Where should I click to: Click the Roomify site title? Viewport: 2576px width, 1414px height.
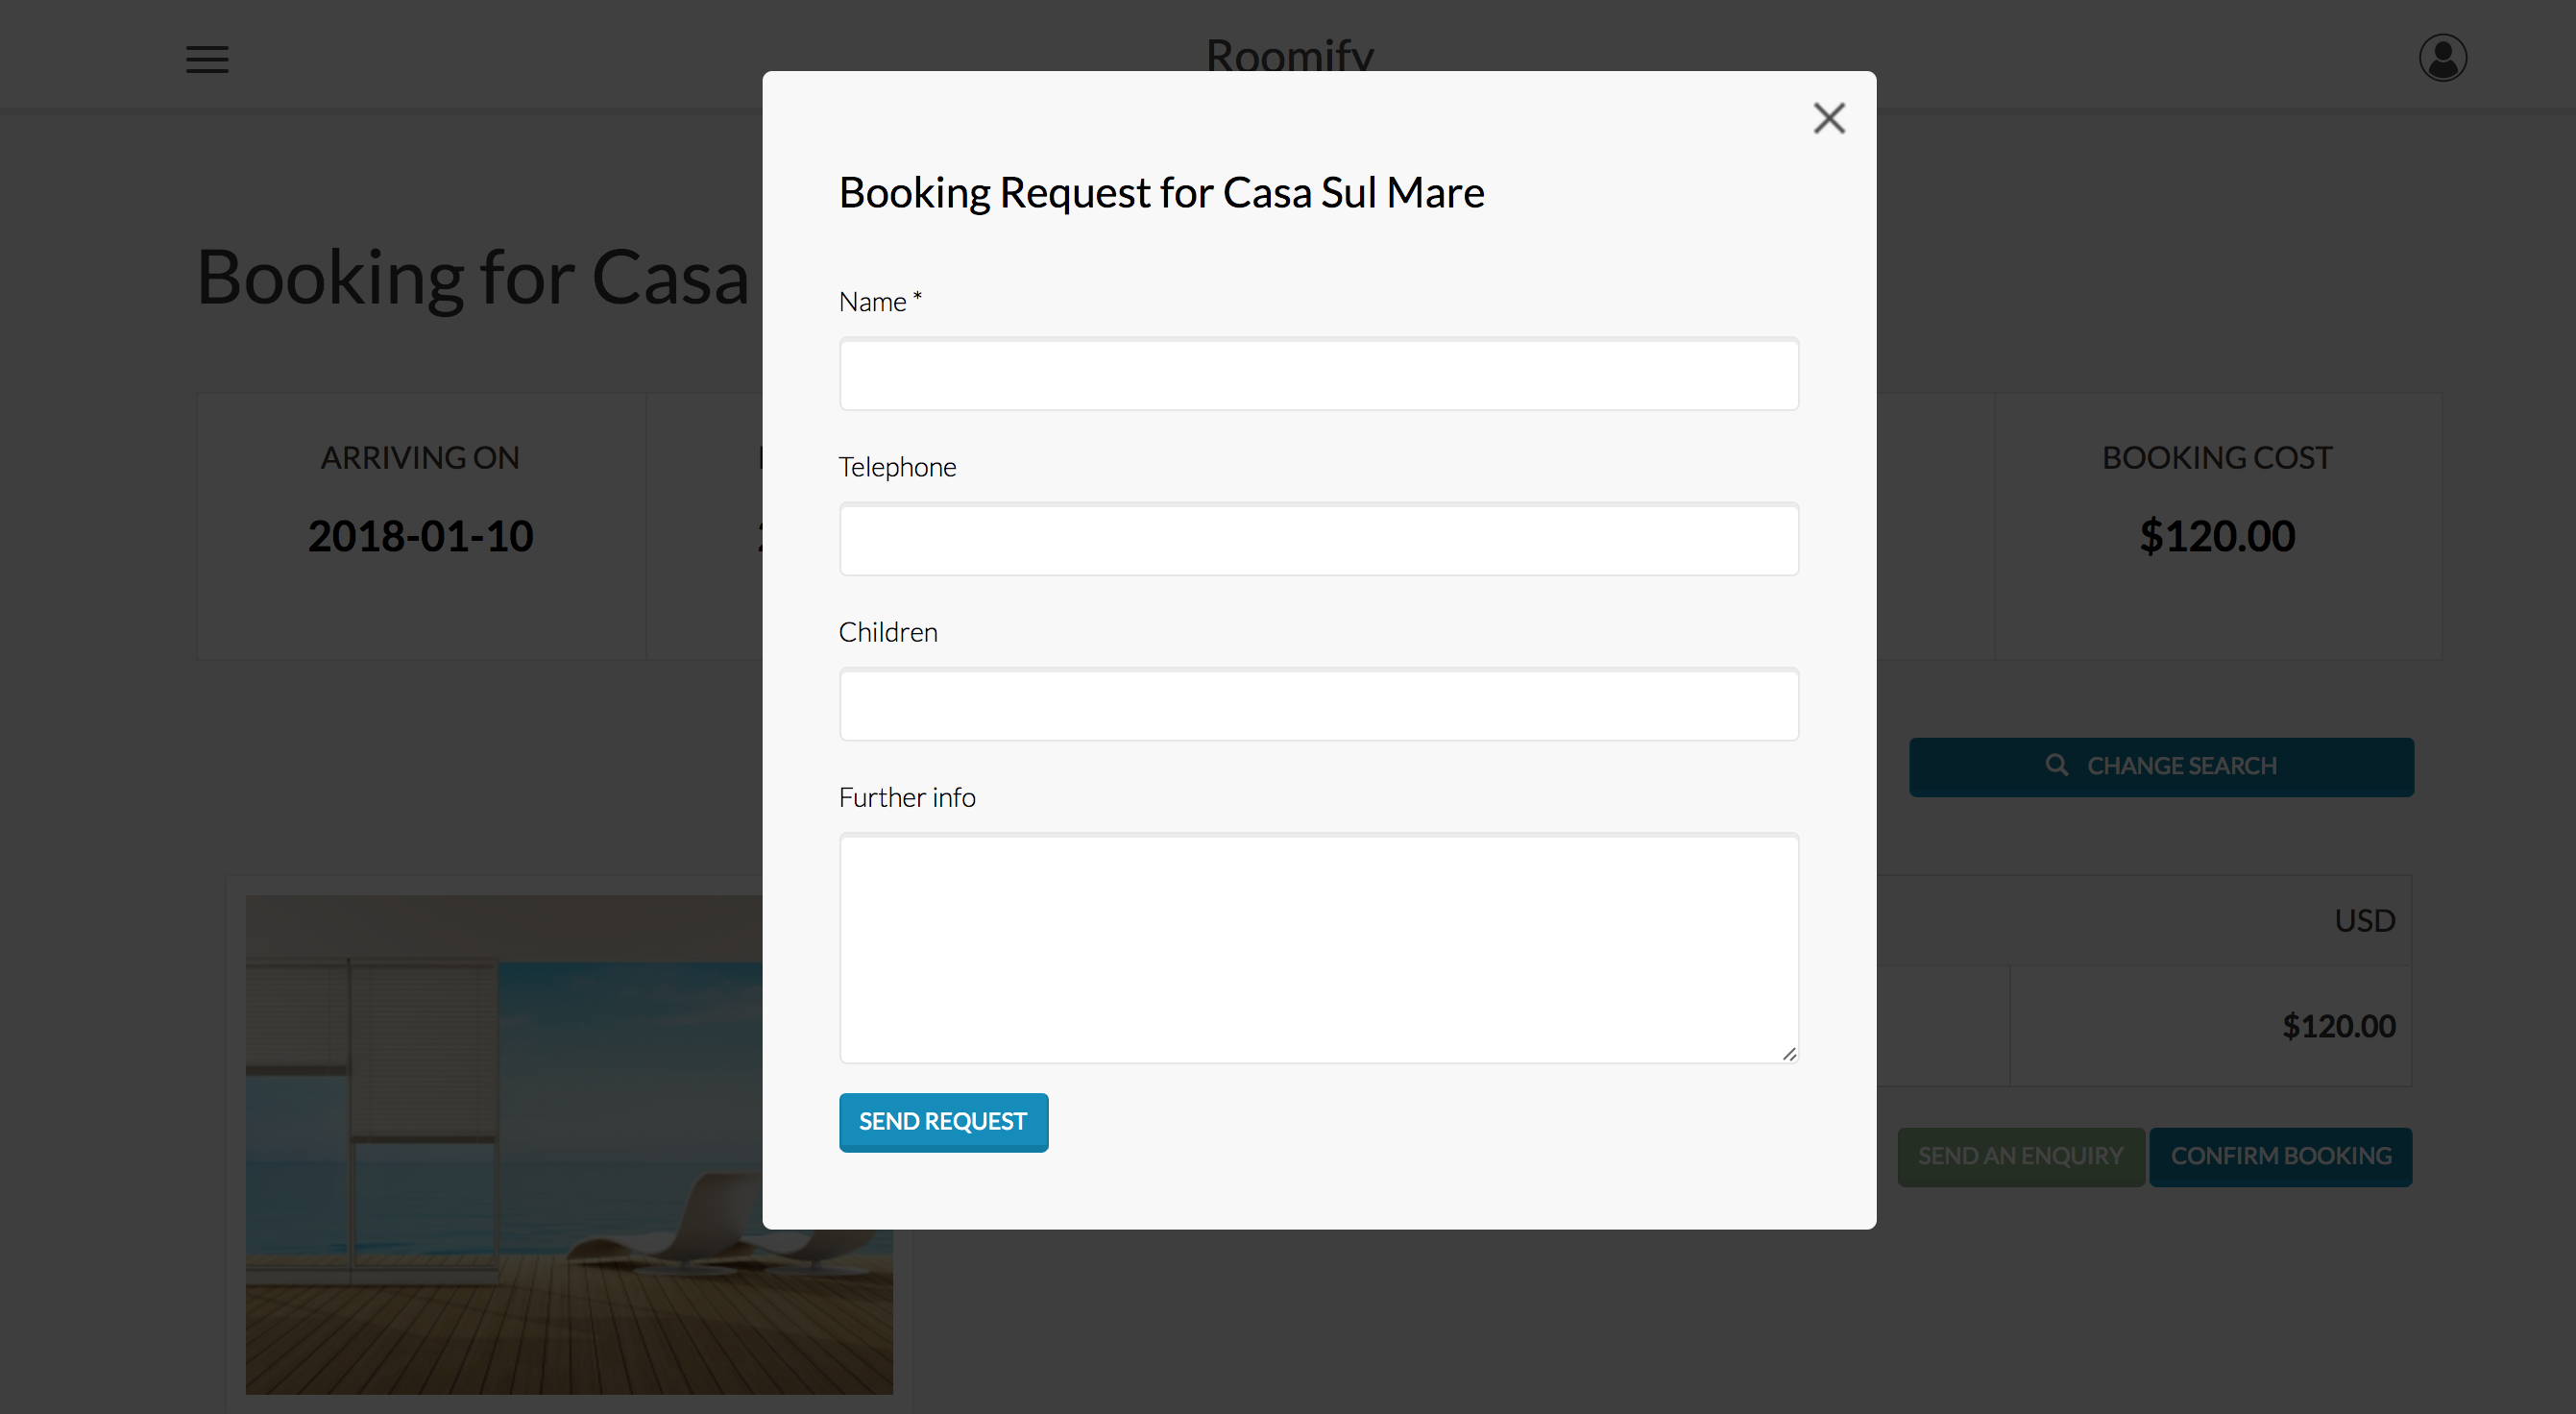1289,56
